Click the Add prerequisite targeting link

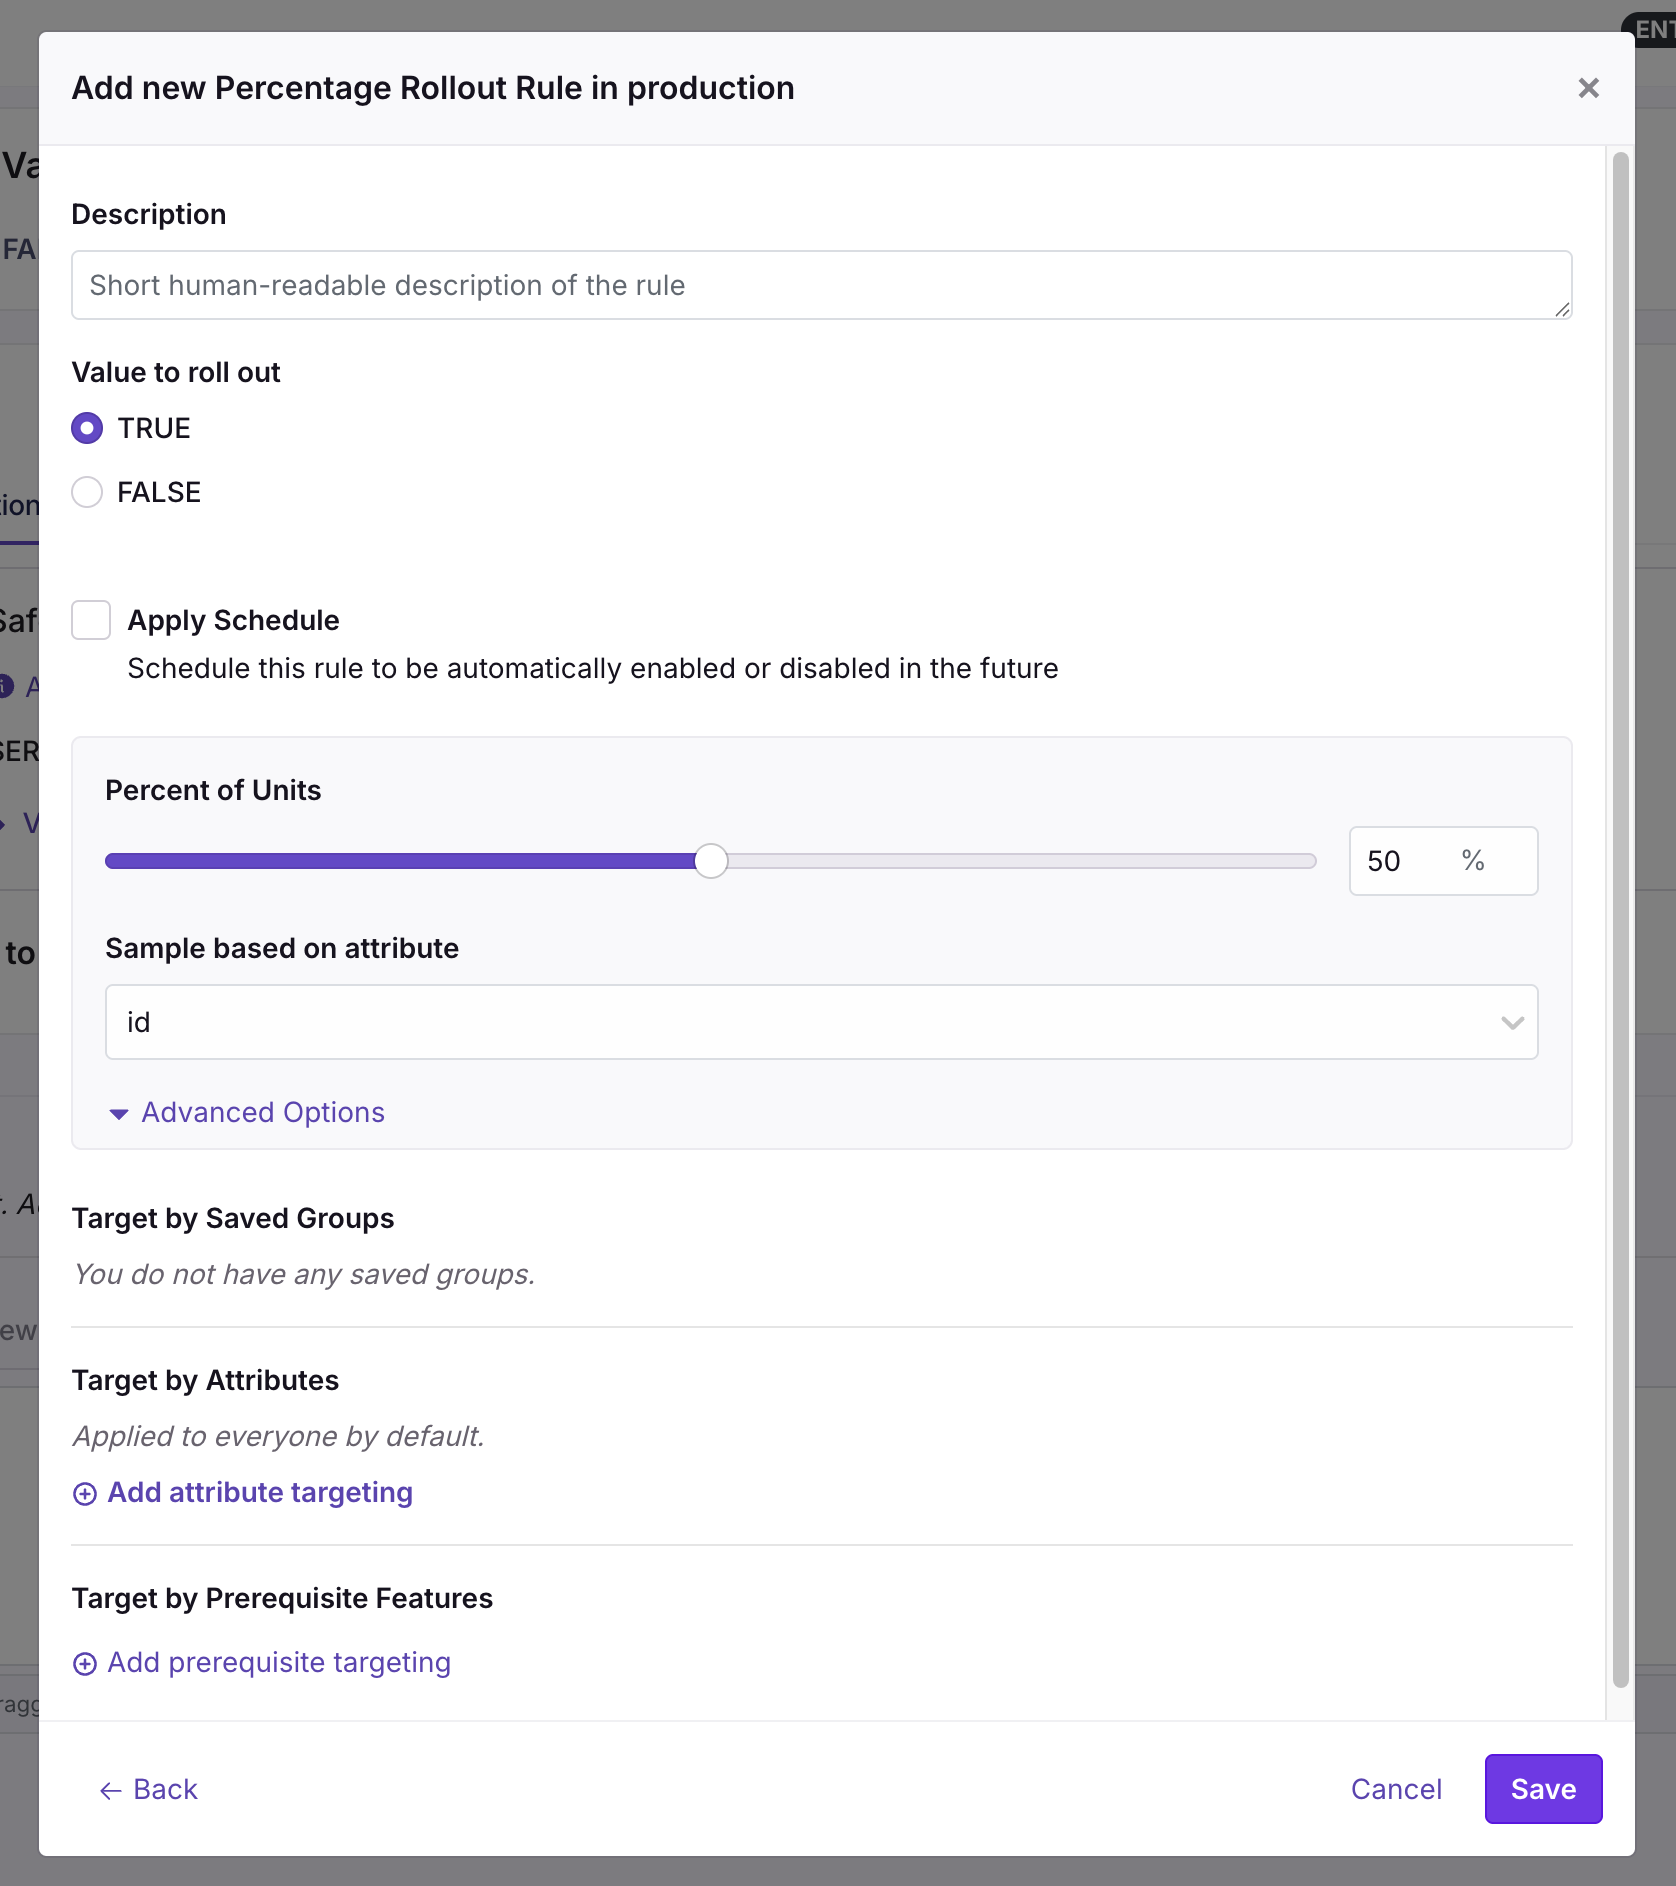(279, 1662)
